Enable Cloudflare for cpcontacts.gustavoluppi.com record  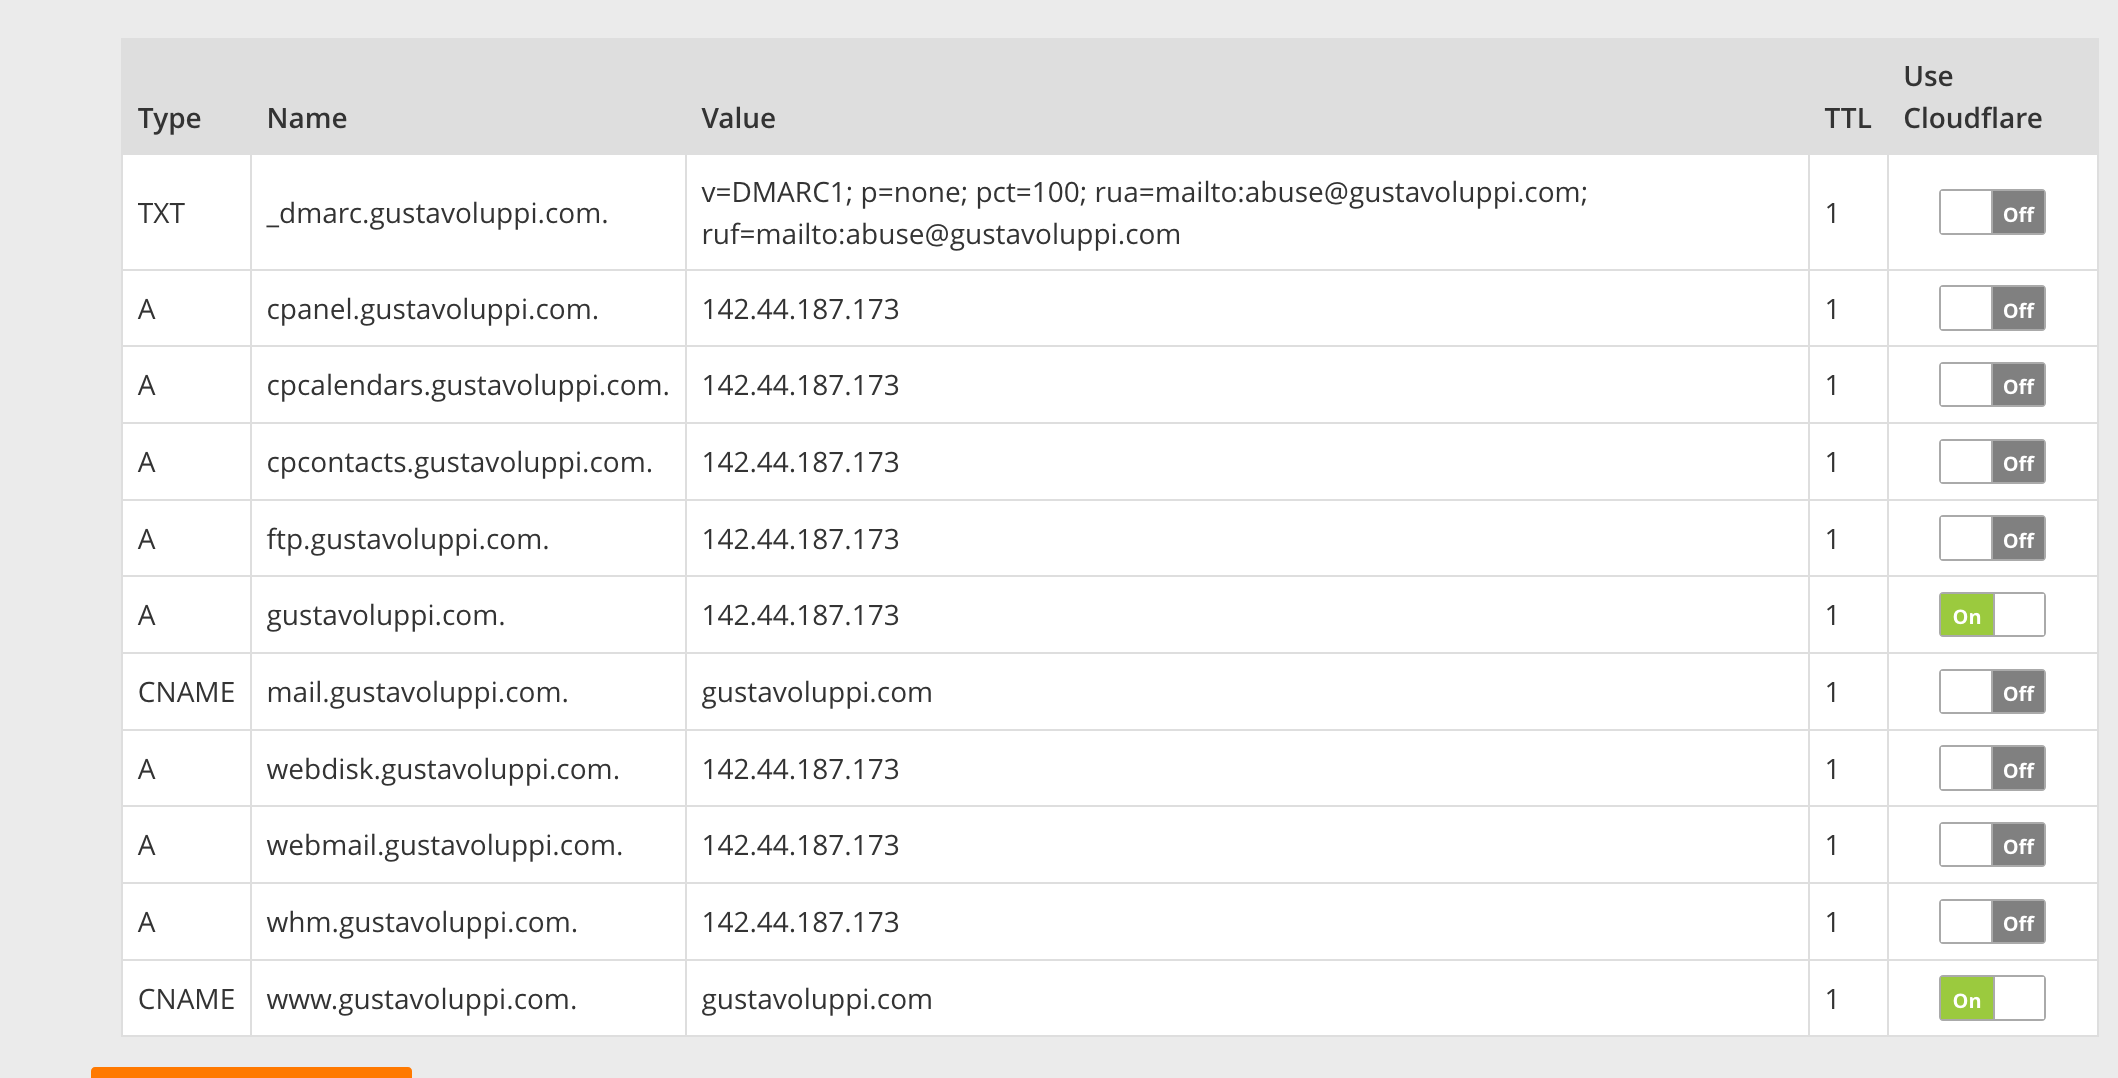[x=1991, y=462]
